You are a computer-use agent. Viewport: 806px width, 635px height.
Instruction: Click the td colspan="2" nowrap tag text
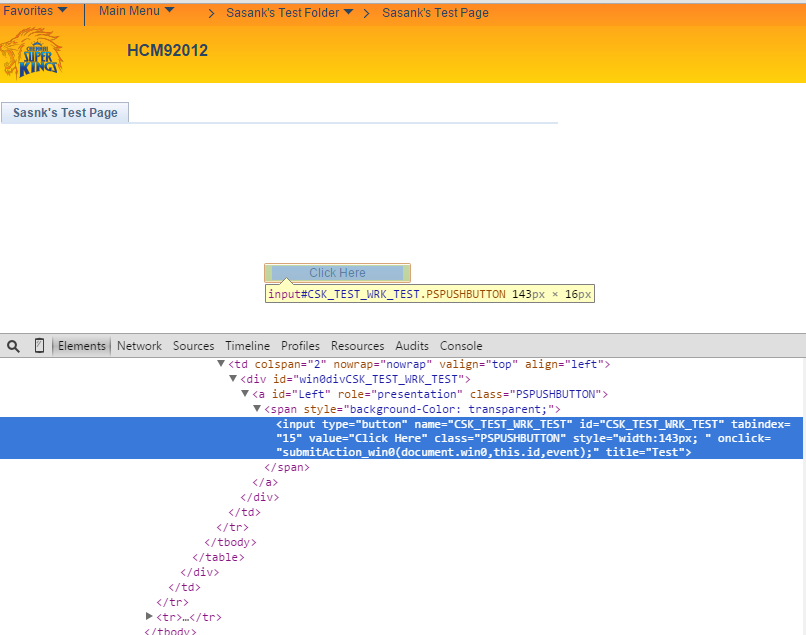click(x=419, y=365)
